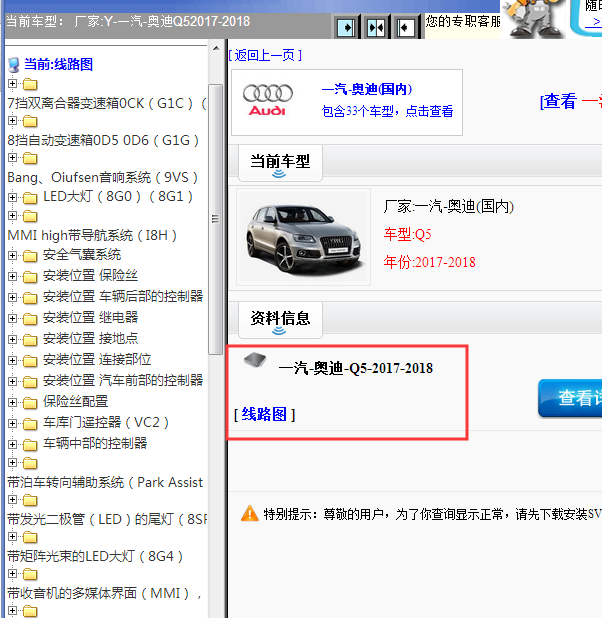Click 包含33个车型，点击查看 link

(388, 112)
